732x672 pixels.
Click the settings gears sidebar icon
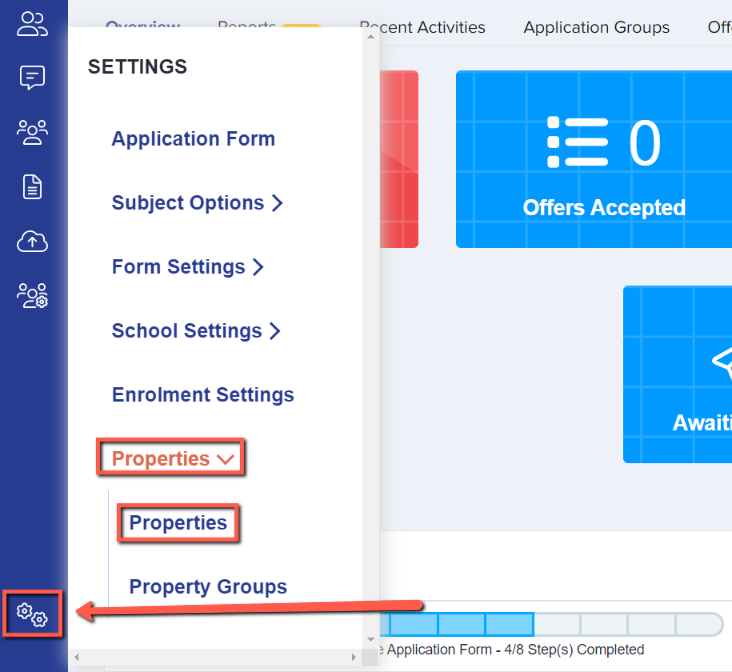click(33, 613)
